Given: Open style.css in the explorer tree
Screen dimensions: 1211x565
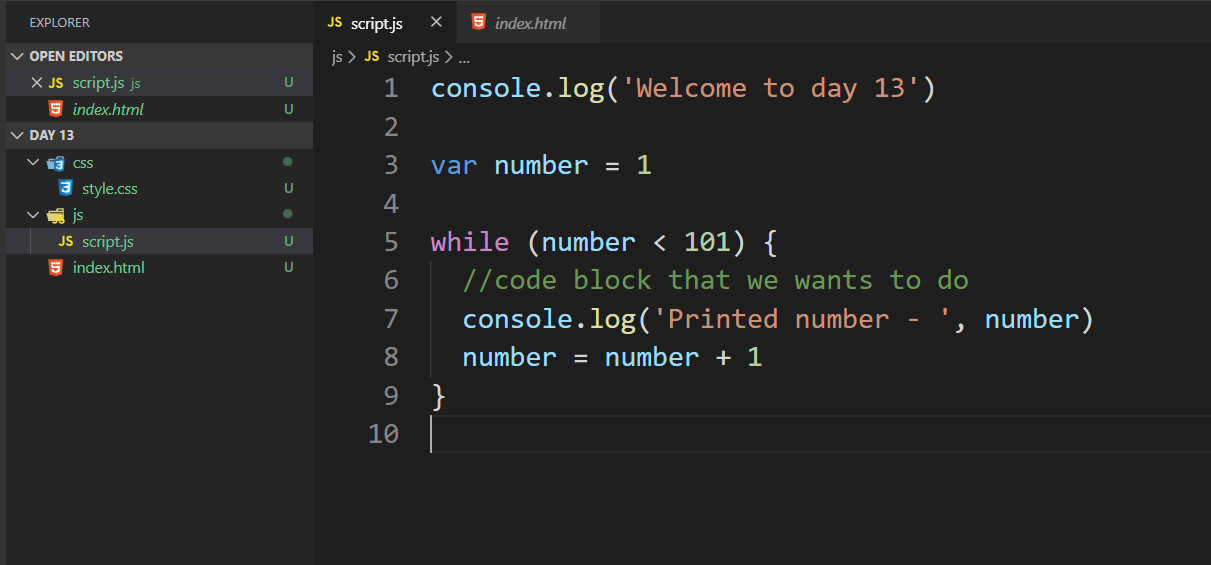Looking at the screenshot, I should coord(110,188).
